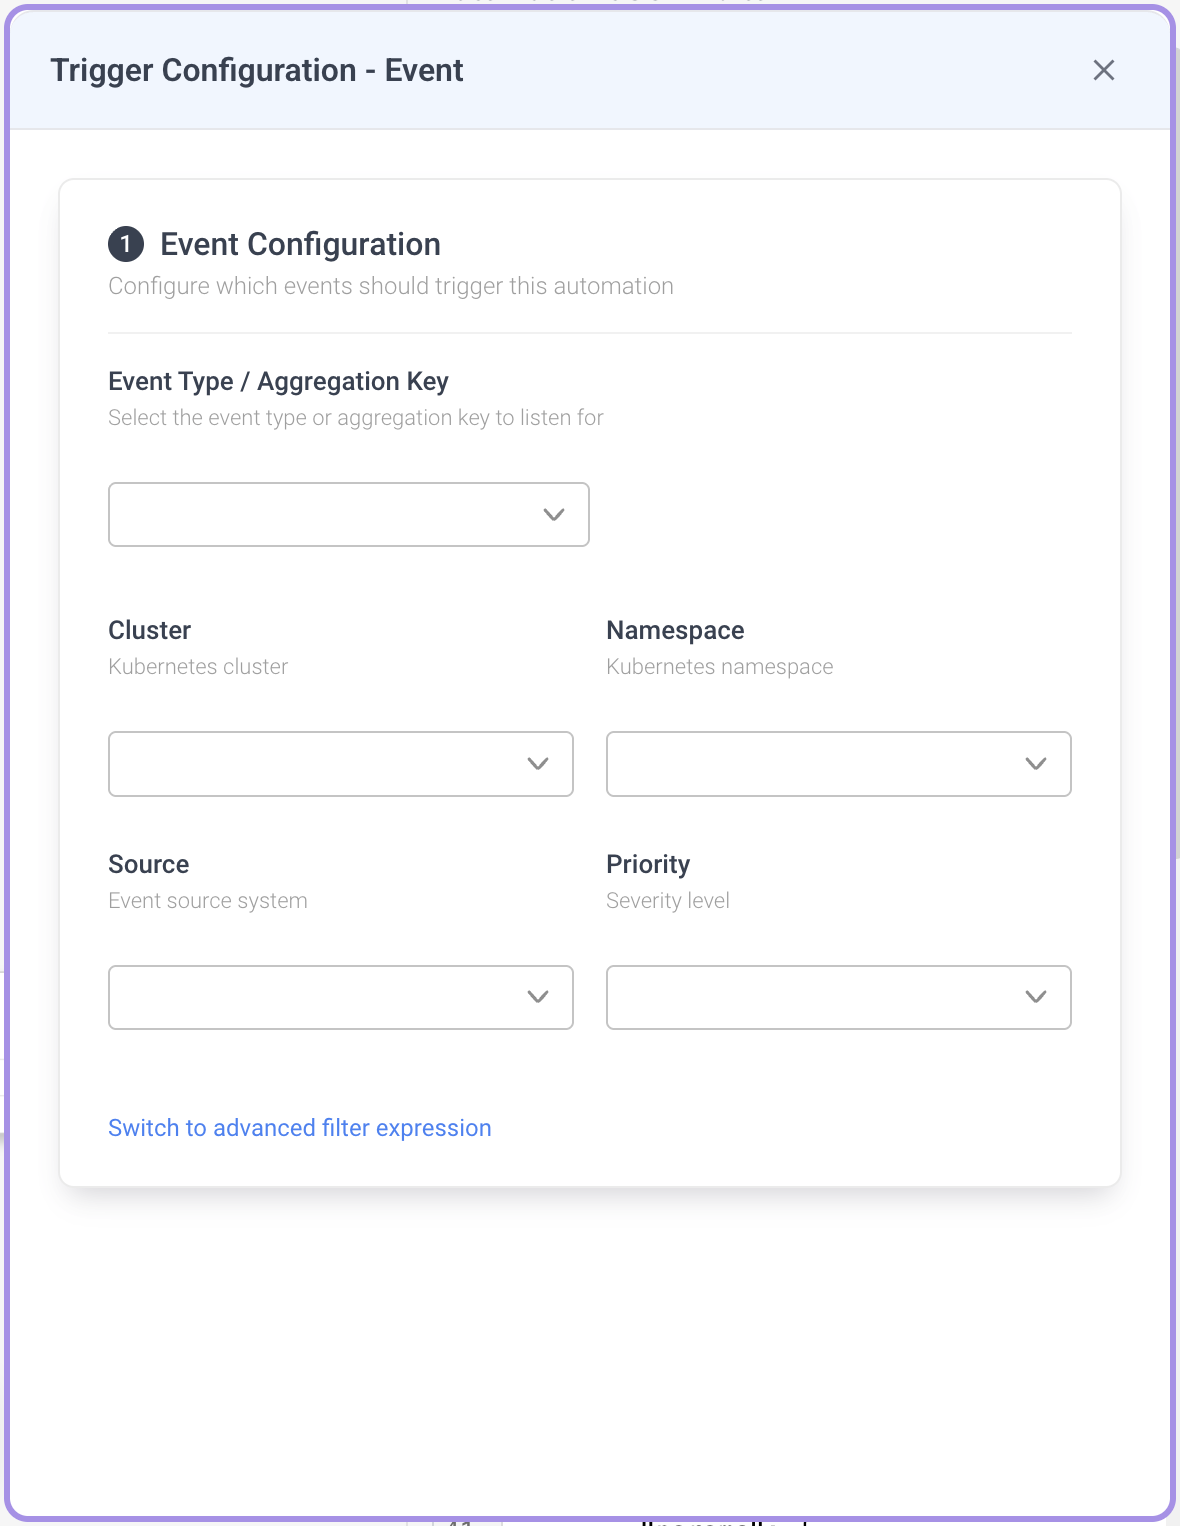
Task: Open the Namespace dropdown
Action: point(838,763)
